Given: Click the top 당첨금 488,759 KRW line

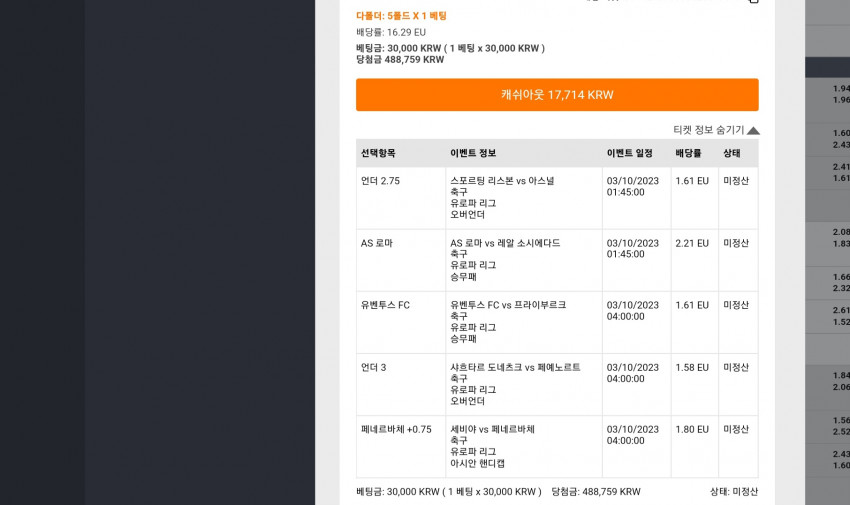Looking at the screenshot, I should tap(400, 60).
